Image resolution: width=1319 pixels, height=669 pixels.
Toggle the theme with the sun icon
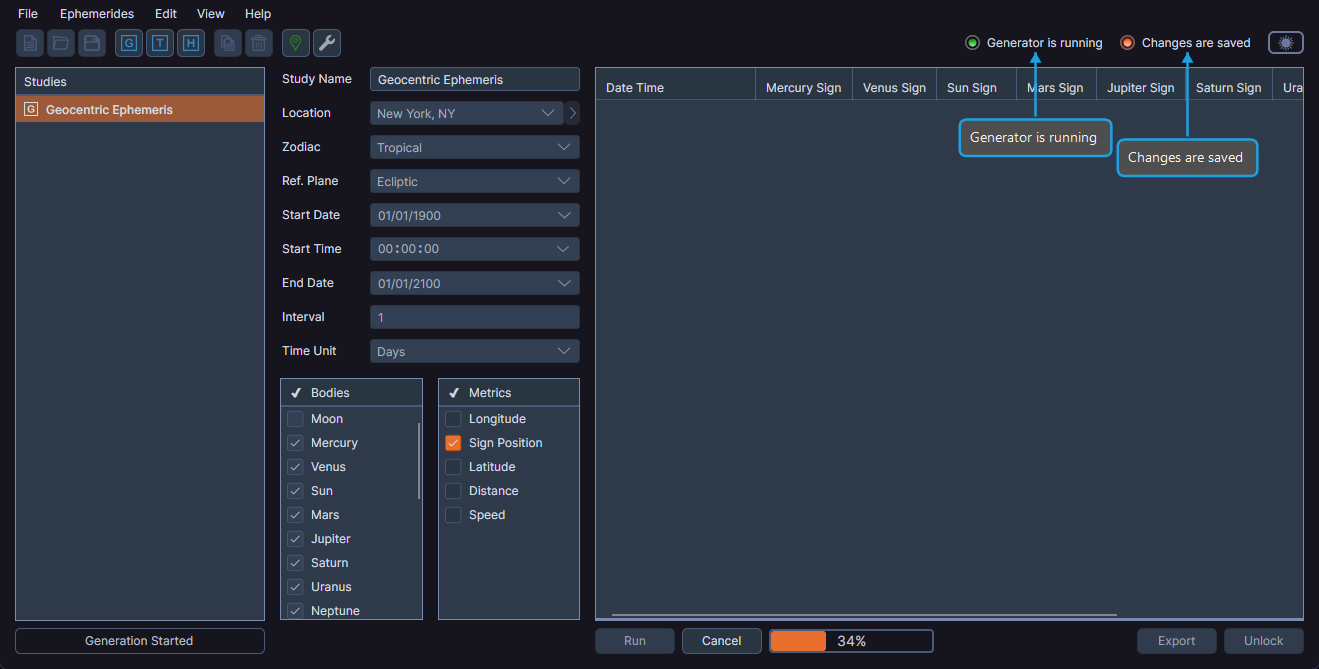tap(1285, 43)
